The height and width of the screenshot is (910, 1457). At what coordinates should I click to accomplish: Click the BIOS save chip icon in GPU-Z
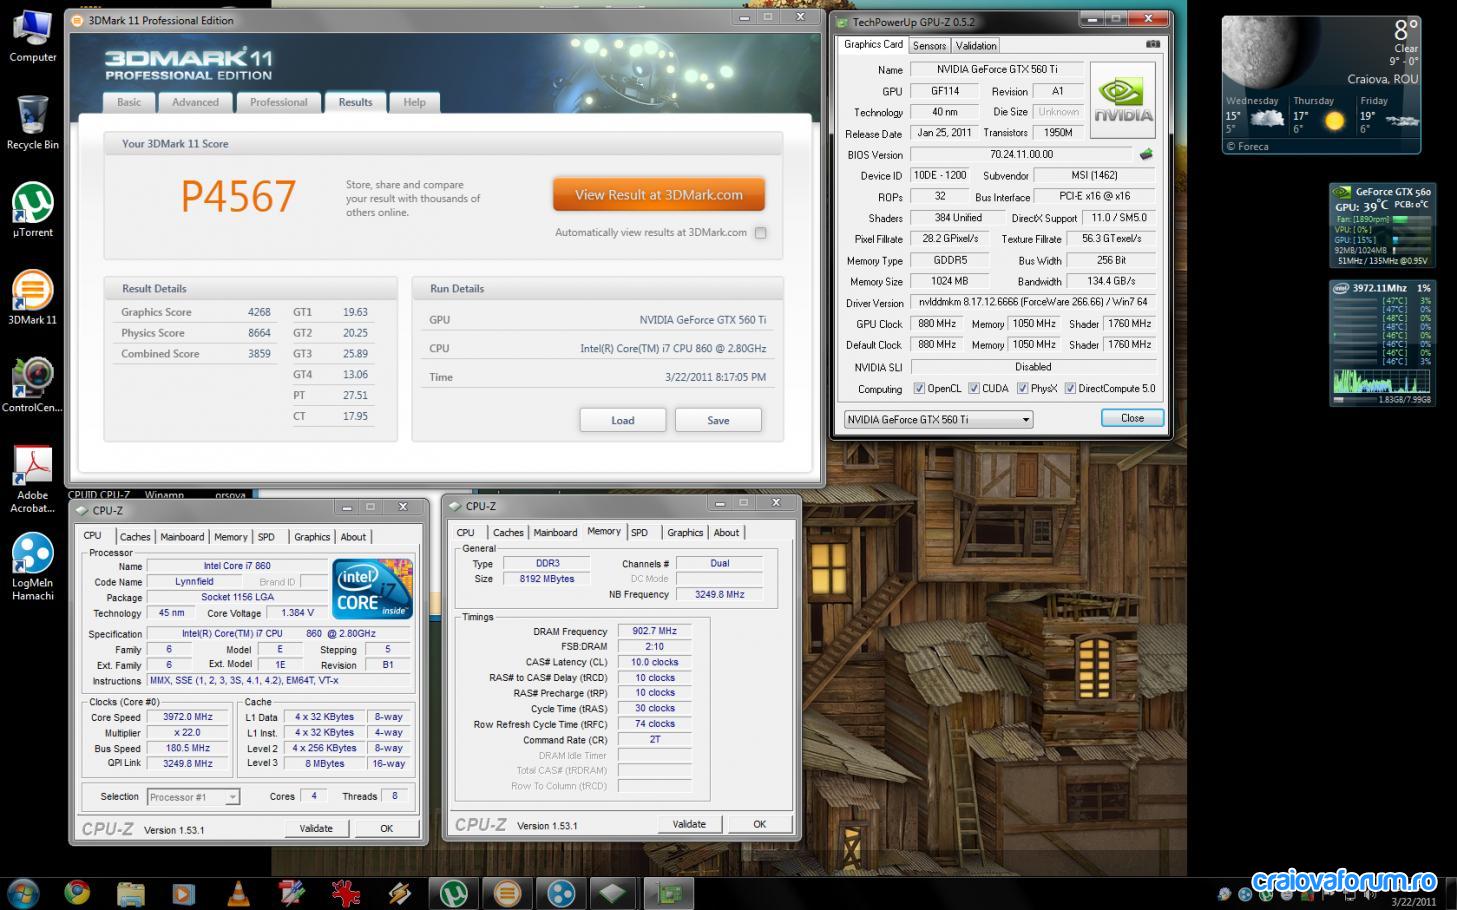click(x=1146, y=154)
